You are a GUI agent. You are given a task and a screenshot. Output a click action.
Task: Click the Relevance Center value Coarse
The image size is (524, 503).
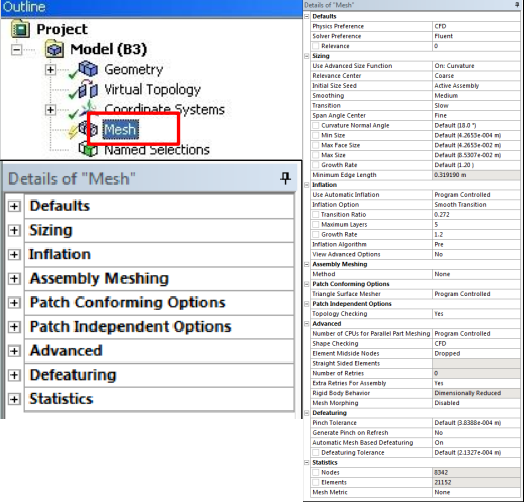tap(476, 76)
